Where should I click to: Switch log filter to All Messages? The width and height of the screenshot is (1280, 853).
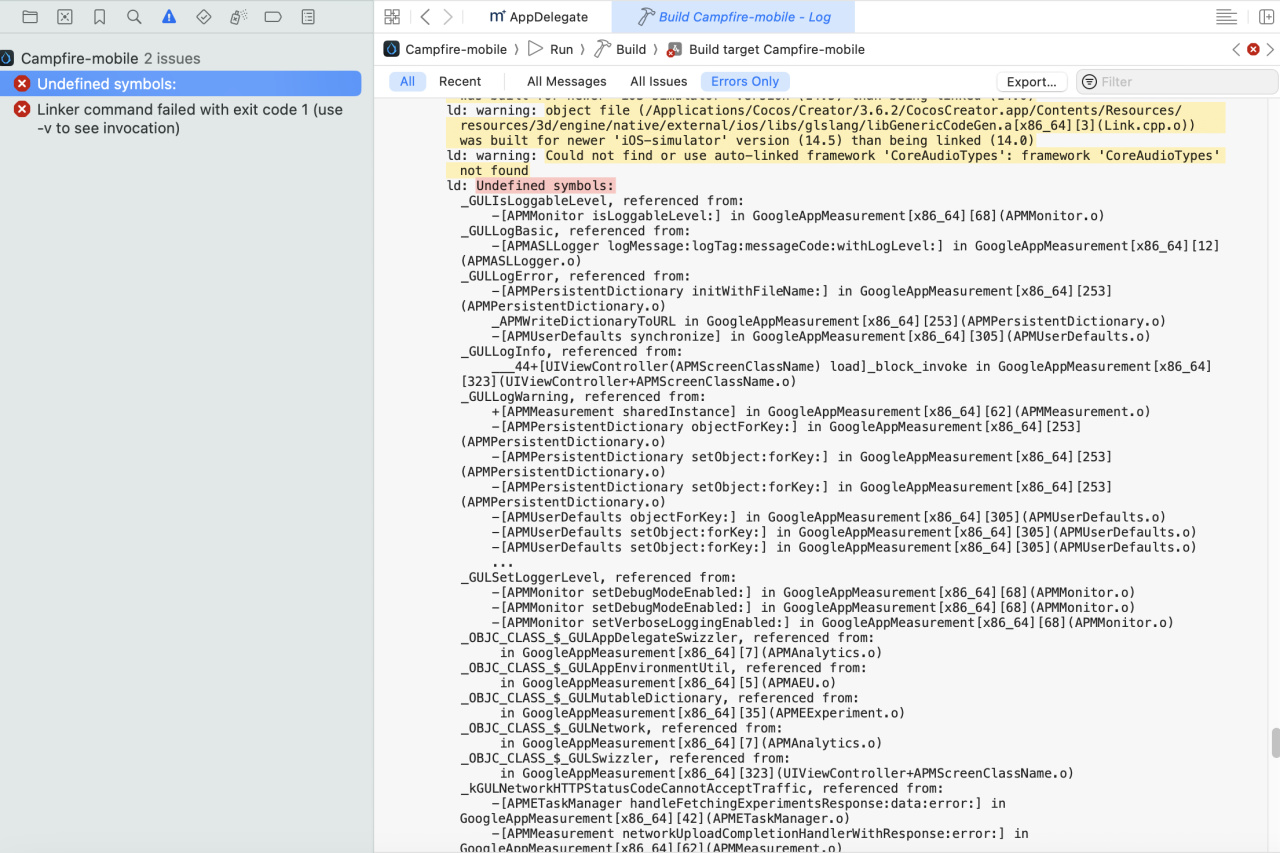point(566,81)
